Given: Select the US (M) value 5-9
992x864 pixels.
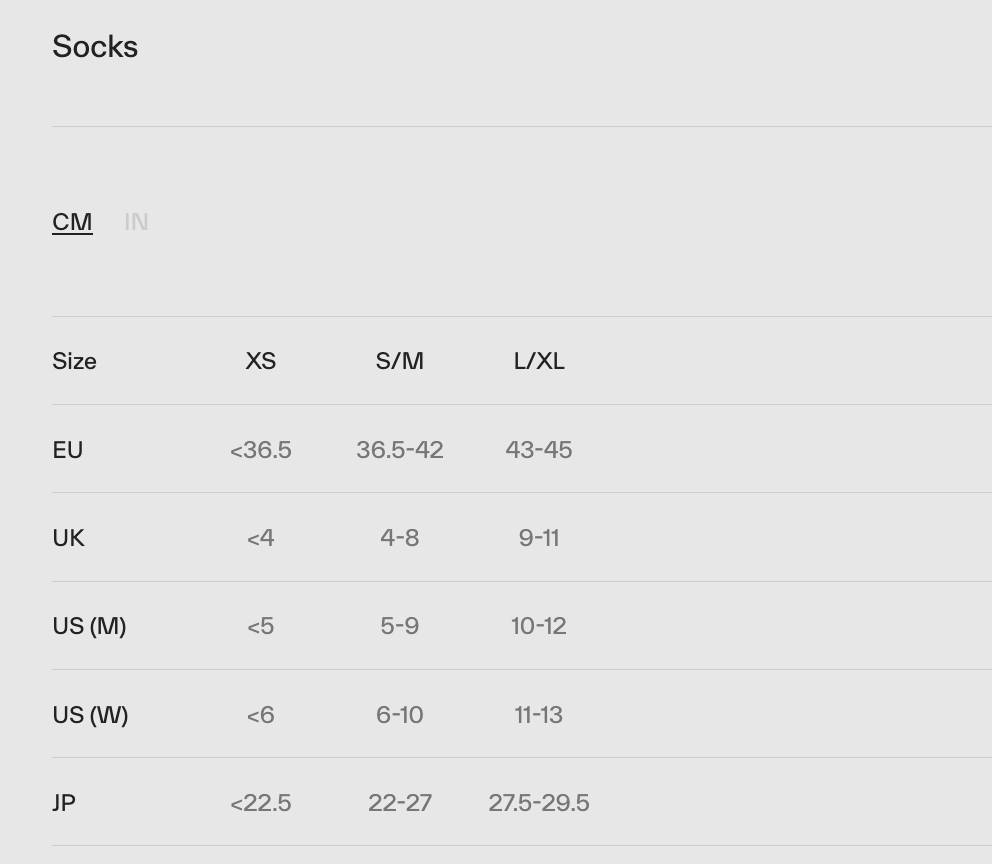Looking at the screenshot, I should pos(399,626).
